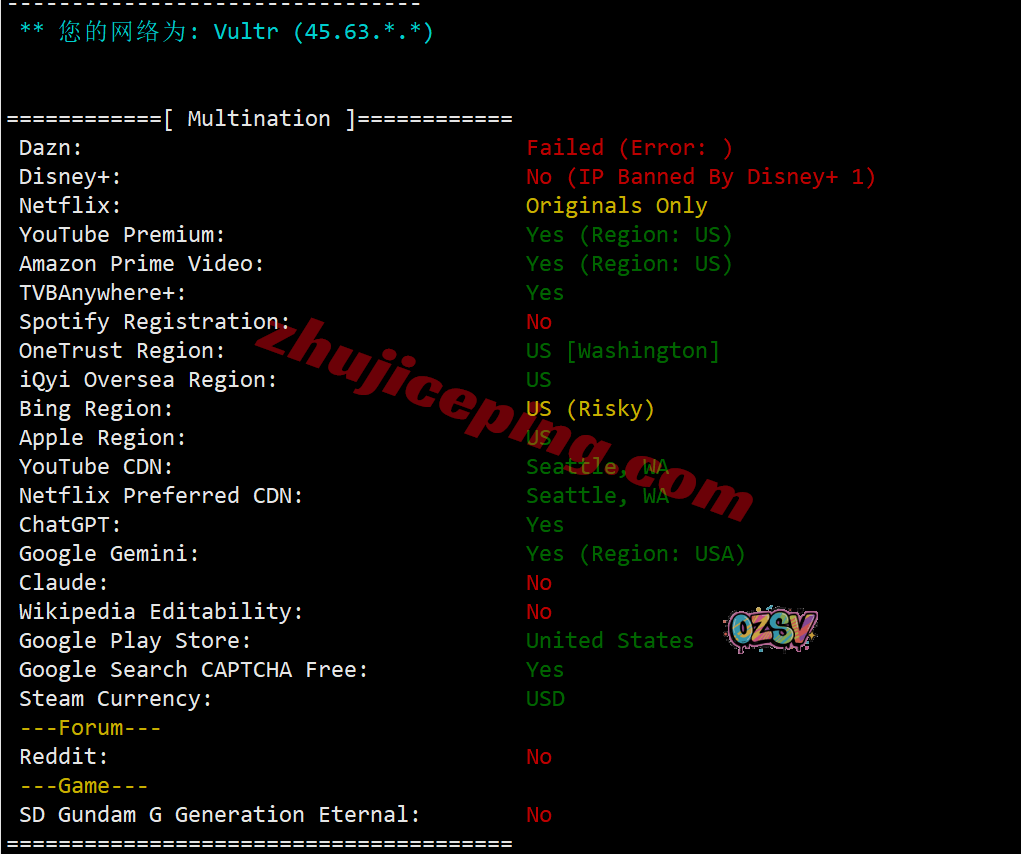Click the Amazon Prime Video region result
1021x854 pixels.
(x=630, y=264)
